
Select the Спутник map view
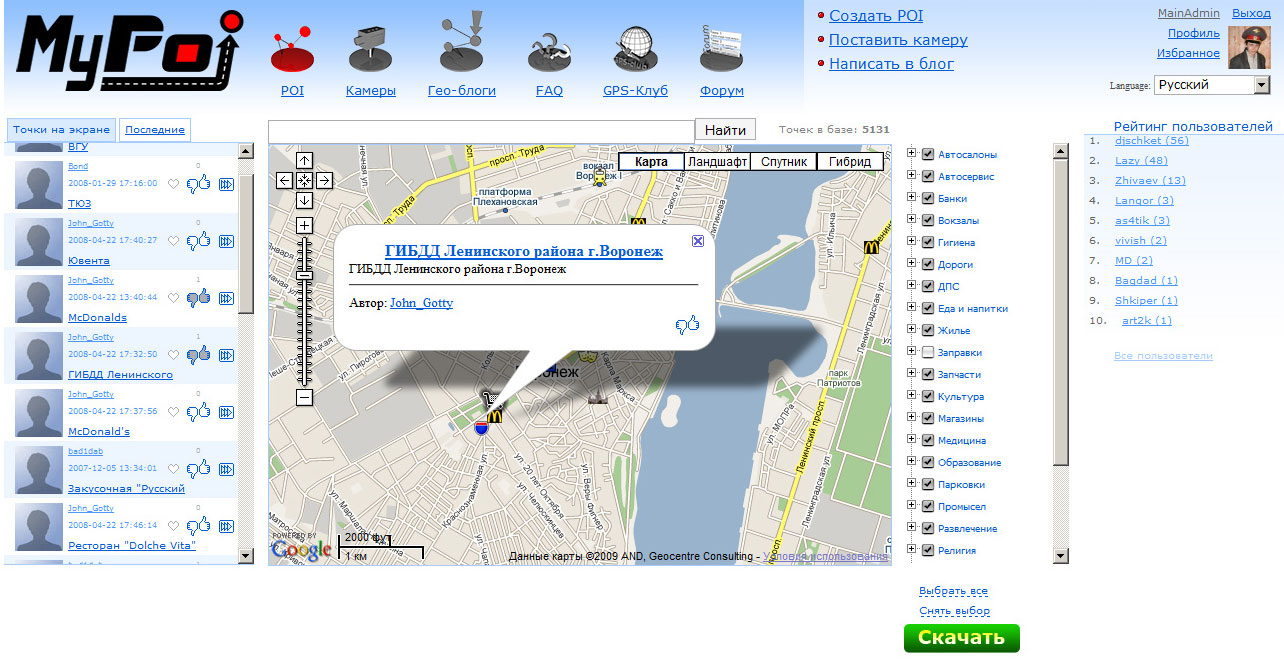pyautogui.click(x=784, y=162)
